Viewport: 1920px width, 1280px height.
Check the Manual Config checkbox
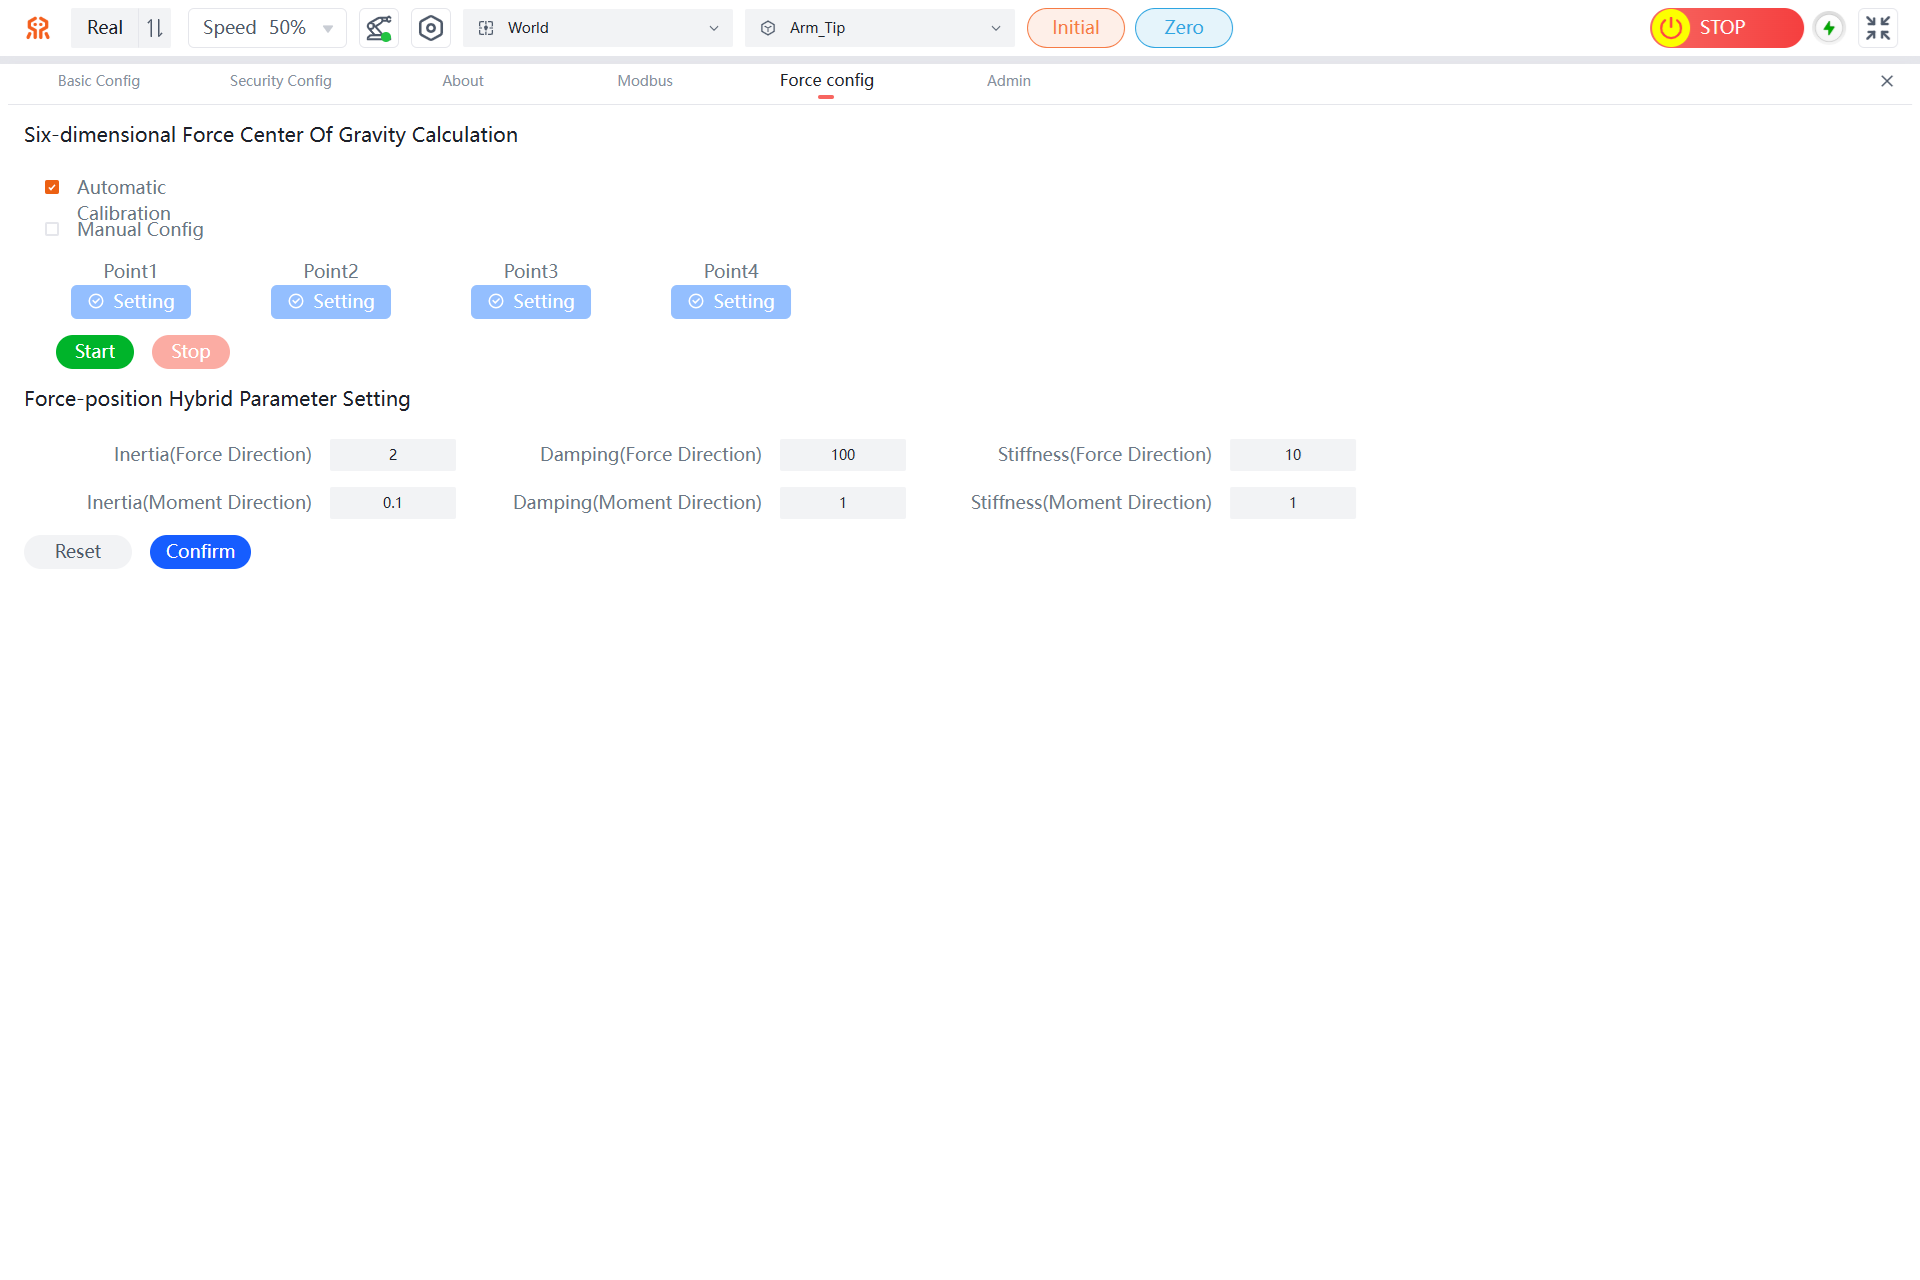pos(52,229)
